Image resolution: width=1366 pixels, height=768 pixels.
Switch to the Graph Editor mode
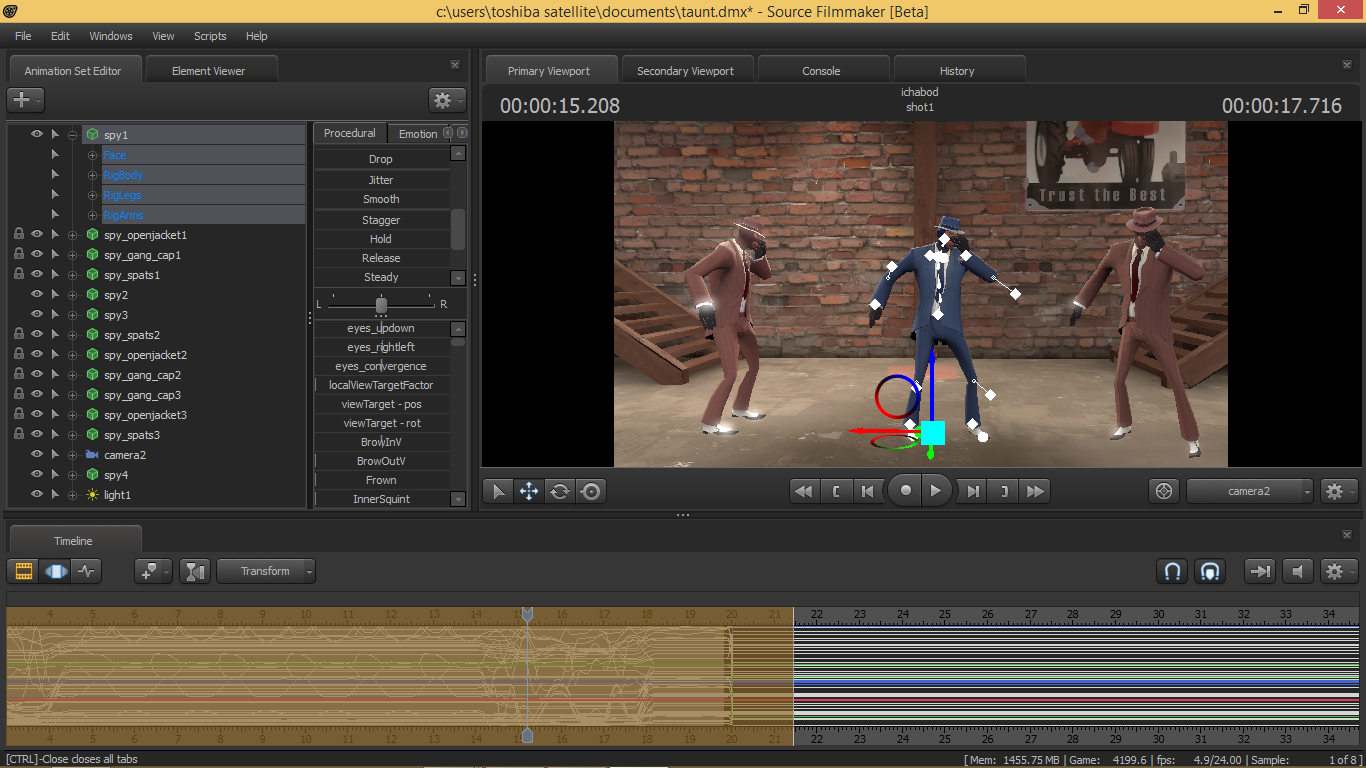pos(87,571)
